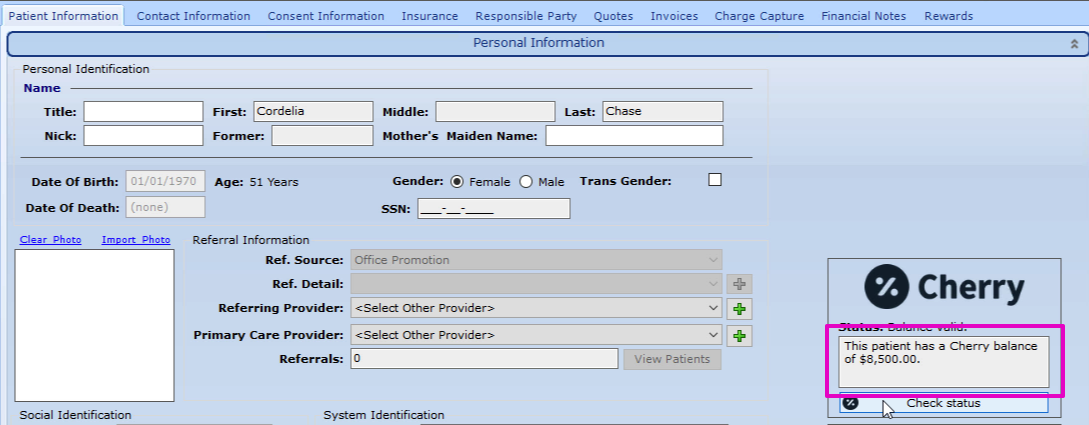This screenshot has height=425, width=1089.
Task: Select the Female gender radio button
Action: pos(457,182)
